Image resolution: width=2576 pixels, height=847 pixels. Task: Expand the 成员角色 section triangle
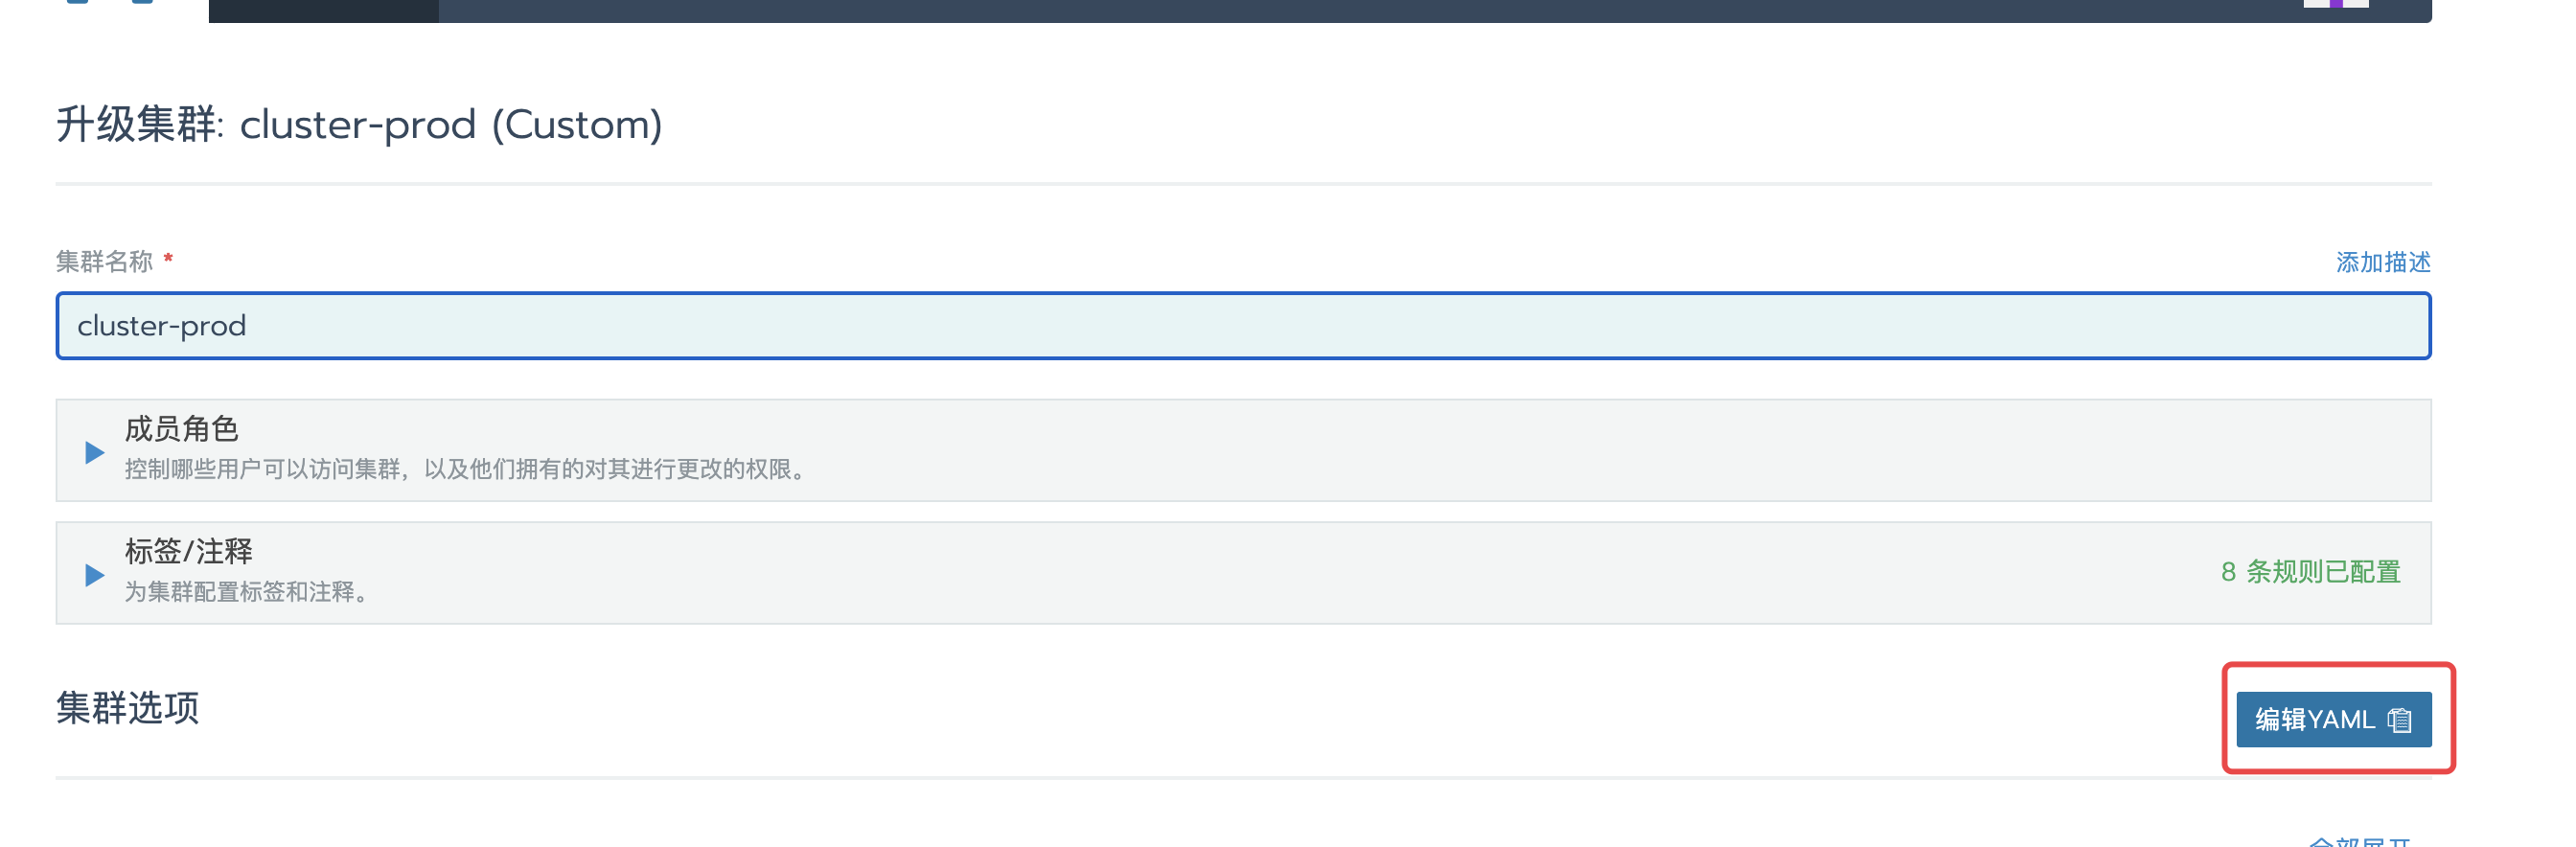[95, 452]
